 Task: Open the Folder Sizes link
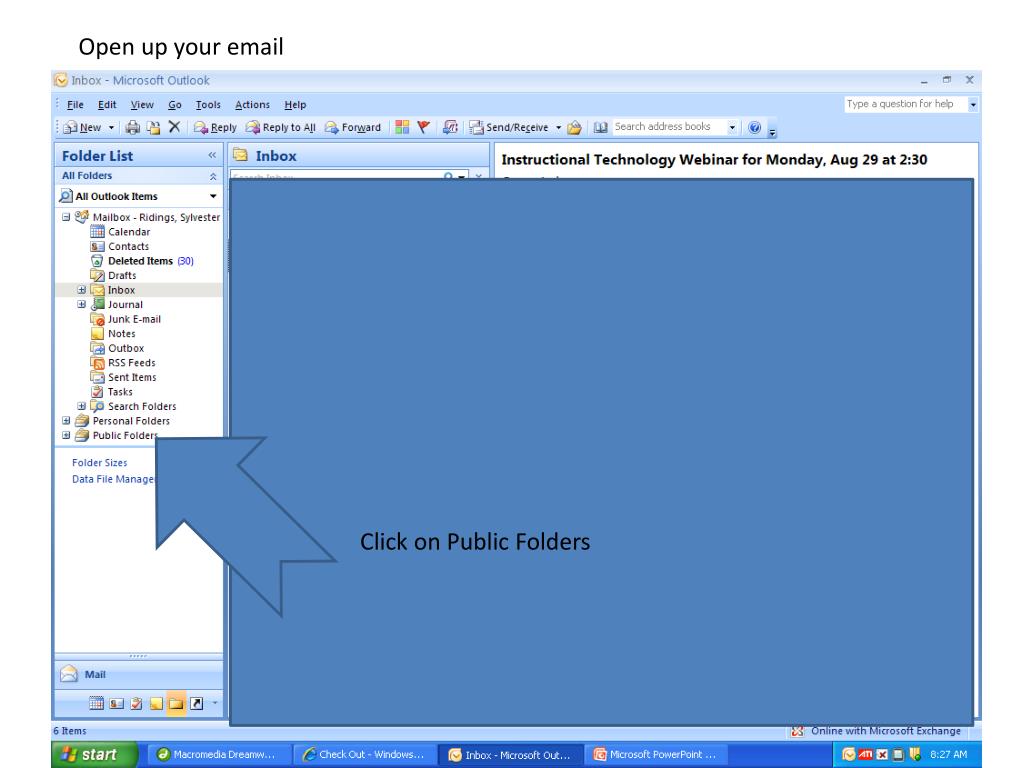tap(99, 462)
